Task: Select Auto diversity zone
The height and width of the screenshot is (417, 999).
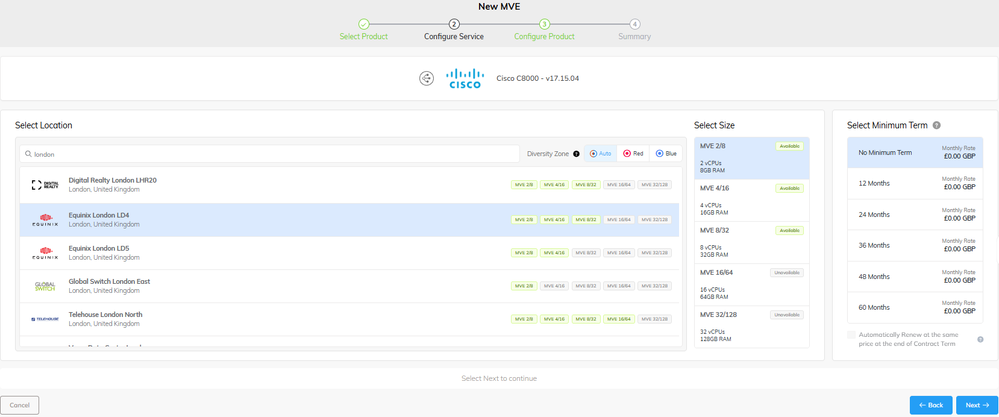Action: pyautogui.click(x=600, y=154)
